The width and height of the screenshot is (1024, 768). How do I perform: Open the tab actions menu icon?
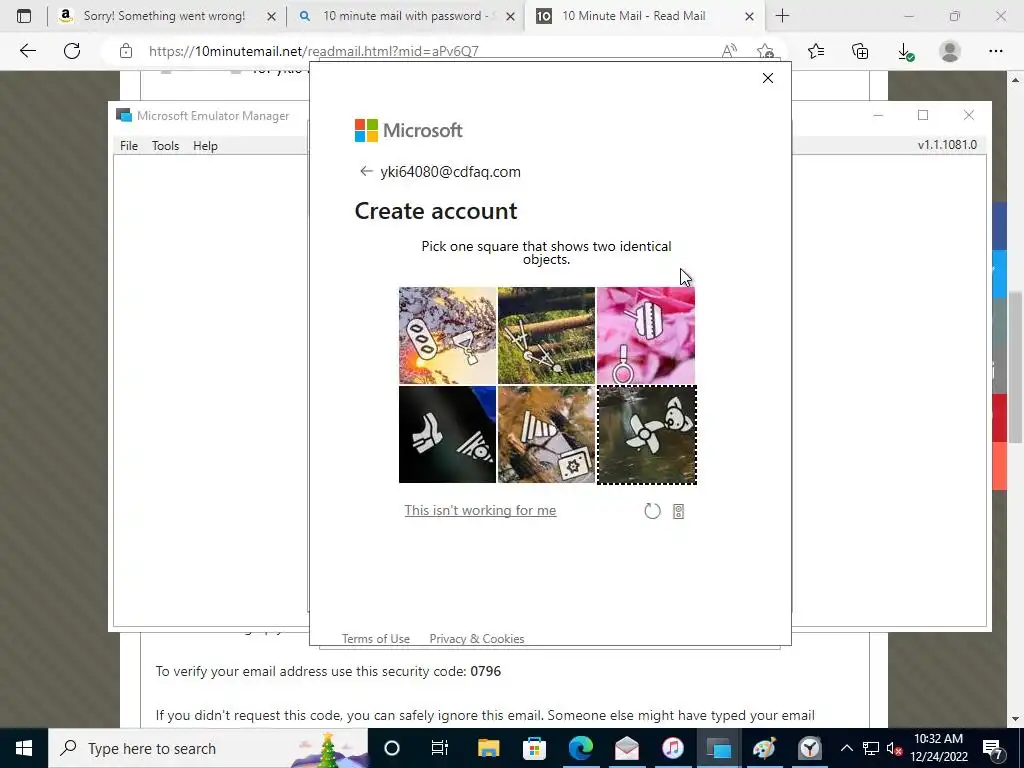tap(24, 16)
